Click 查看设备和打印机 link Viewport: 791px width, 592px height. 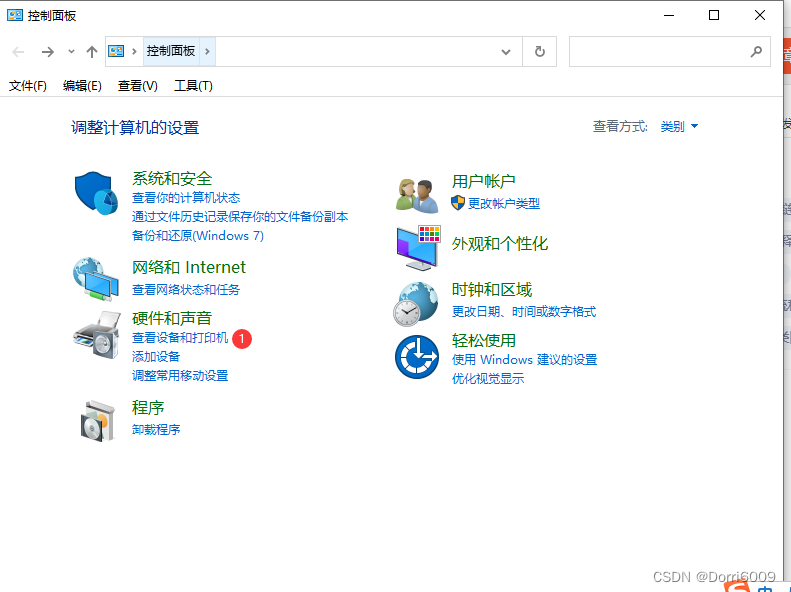pos(180,337)
